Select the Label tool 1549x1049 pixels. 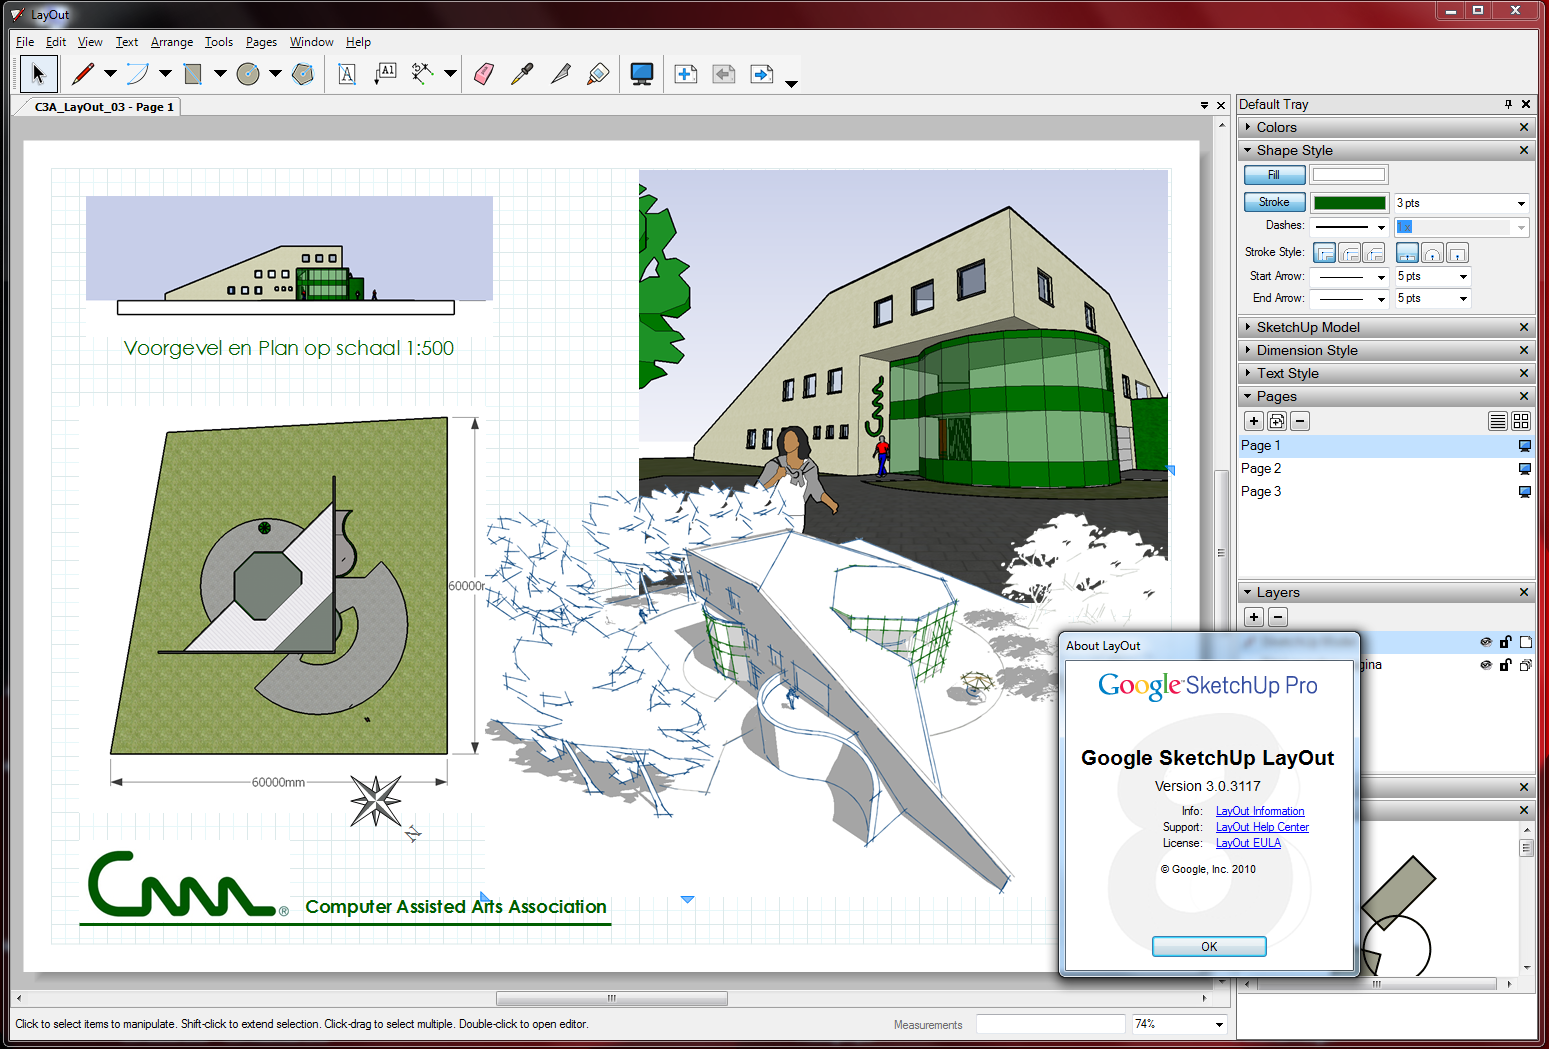point(385,74)
